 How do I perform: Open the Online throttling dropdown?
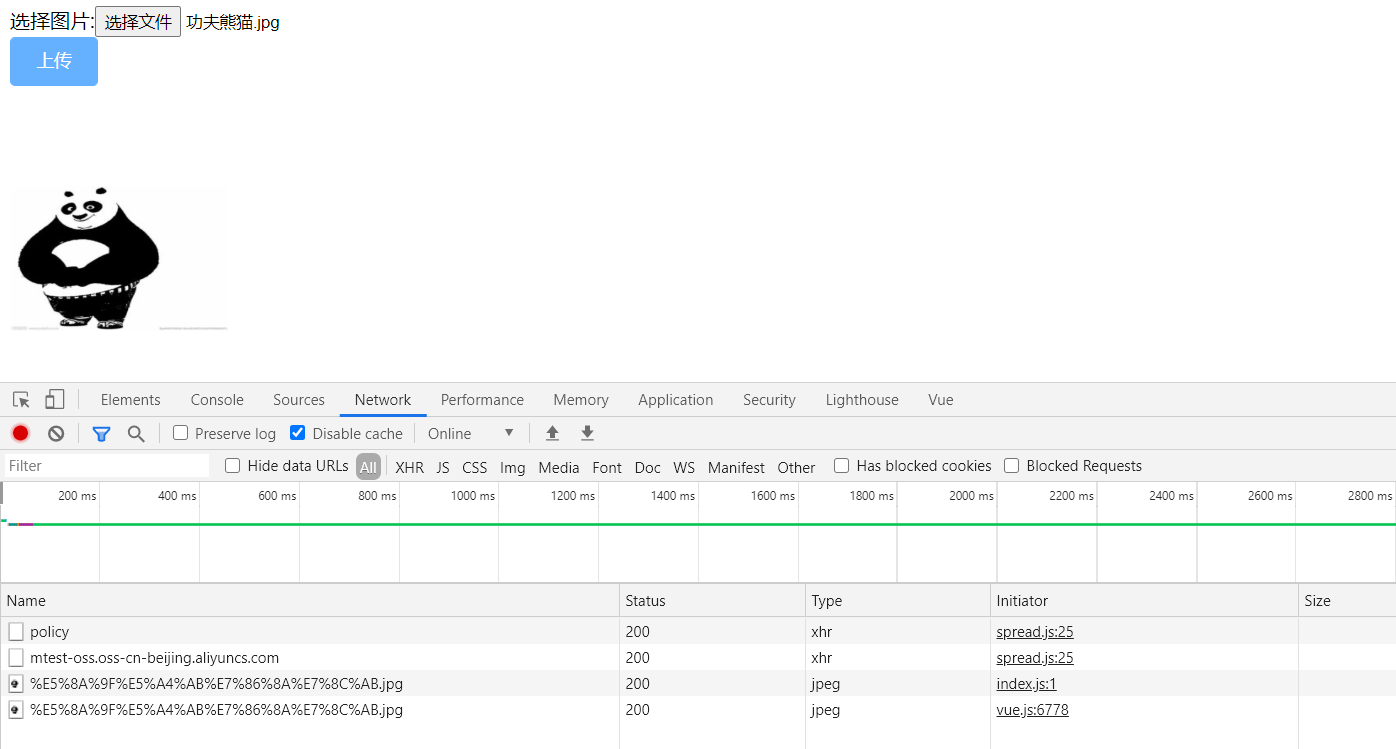[470, 433]
